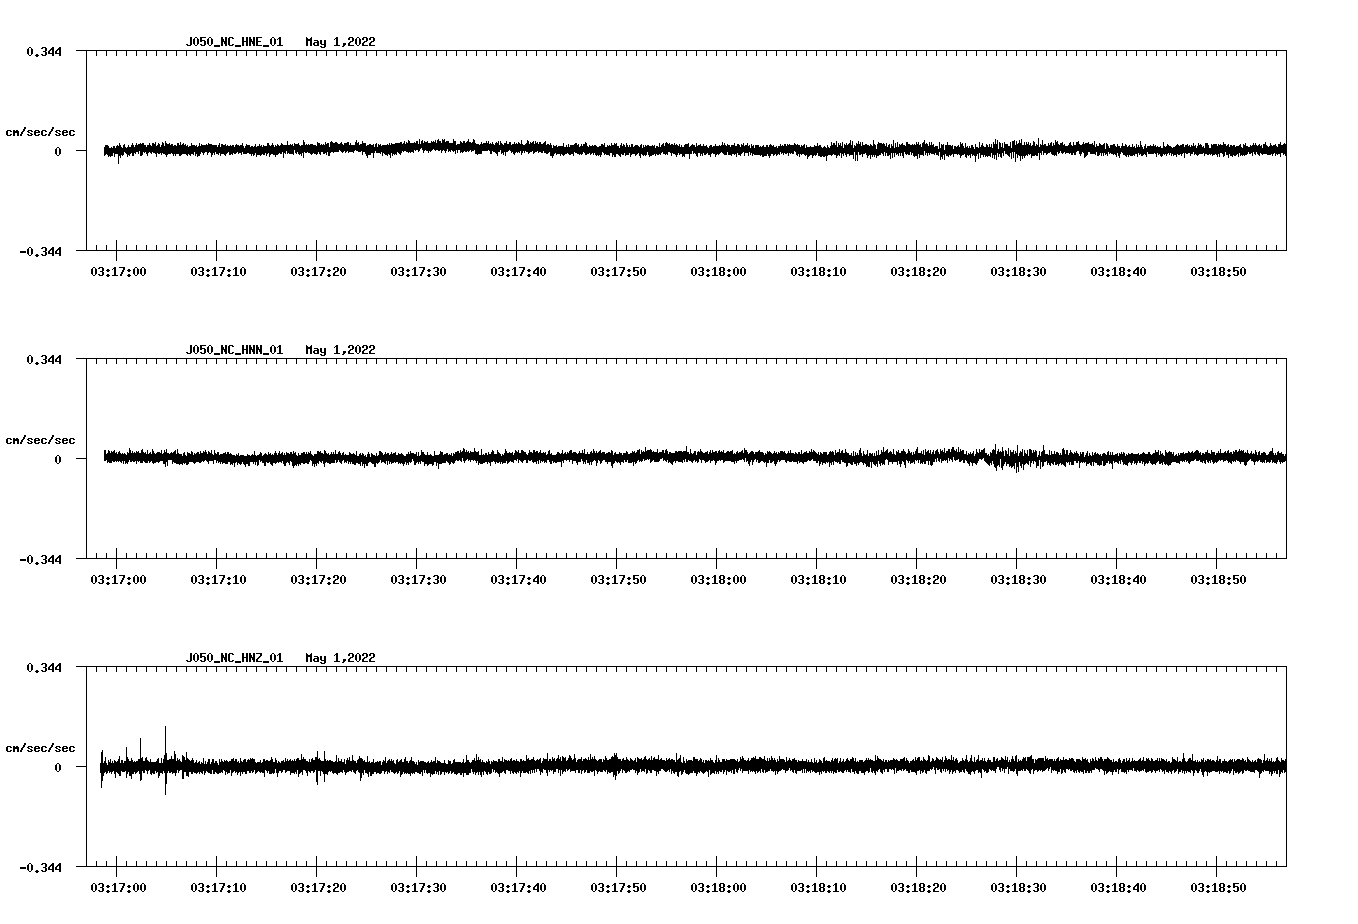Click the 03:17:10 time label on the HNZ plot
Viewport: 1358px width, 924px height.
click(x=218, y=888)
